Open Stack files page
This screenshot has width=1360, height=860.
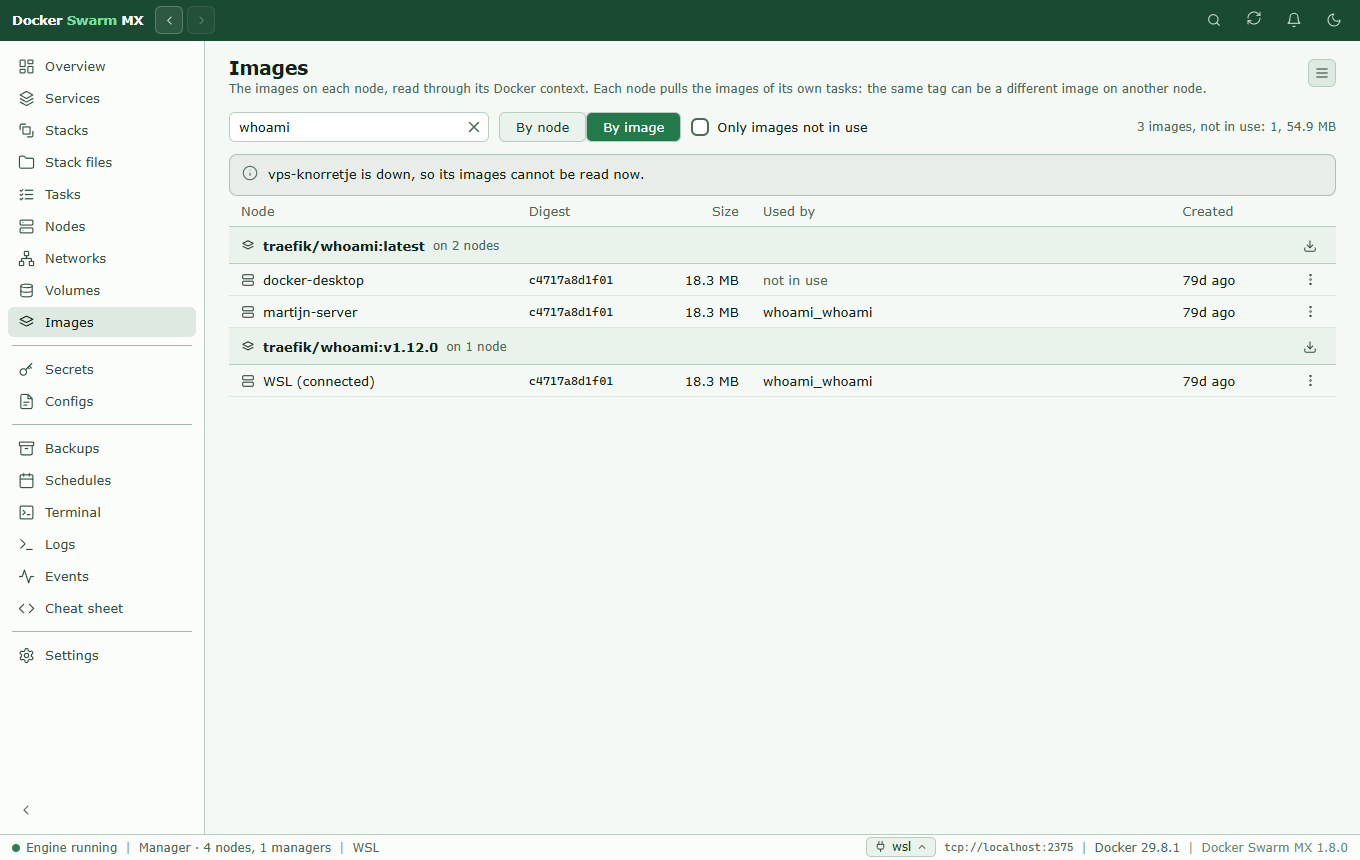(102, 162)
